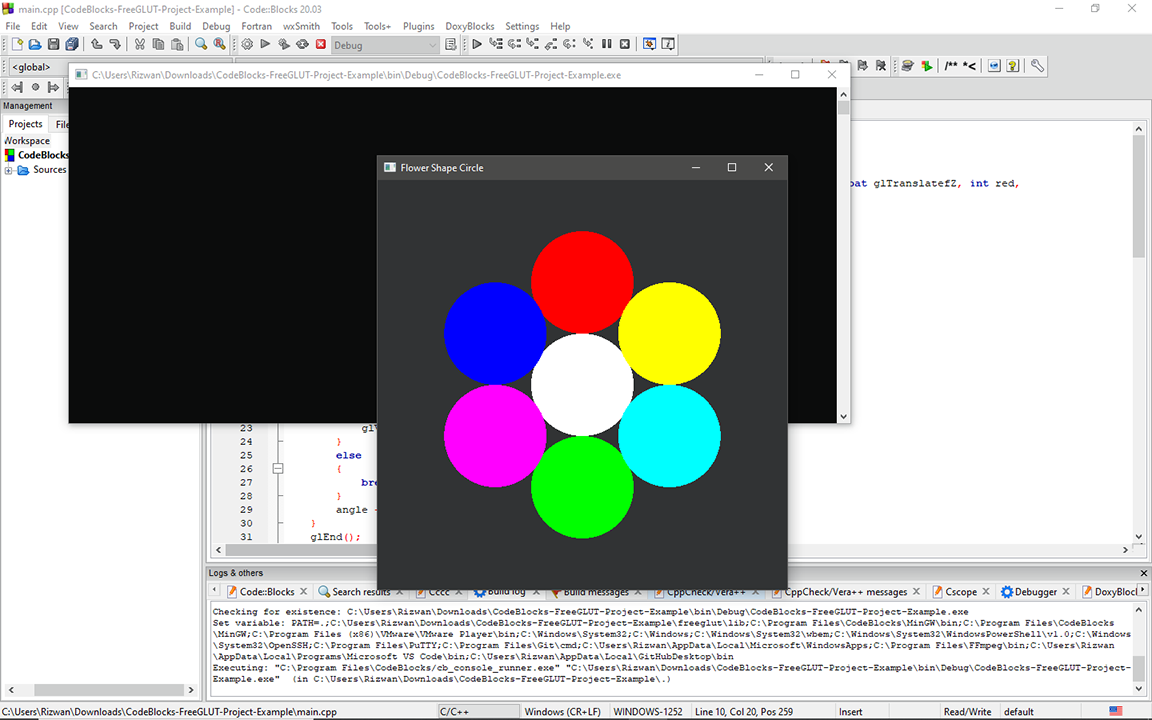Click the Cut scissors icon
The width and height of the screenshot is (1152, 720).
click(x=140, y=44)
